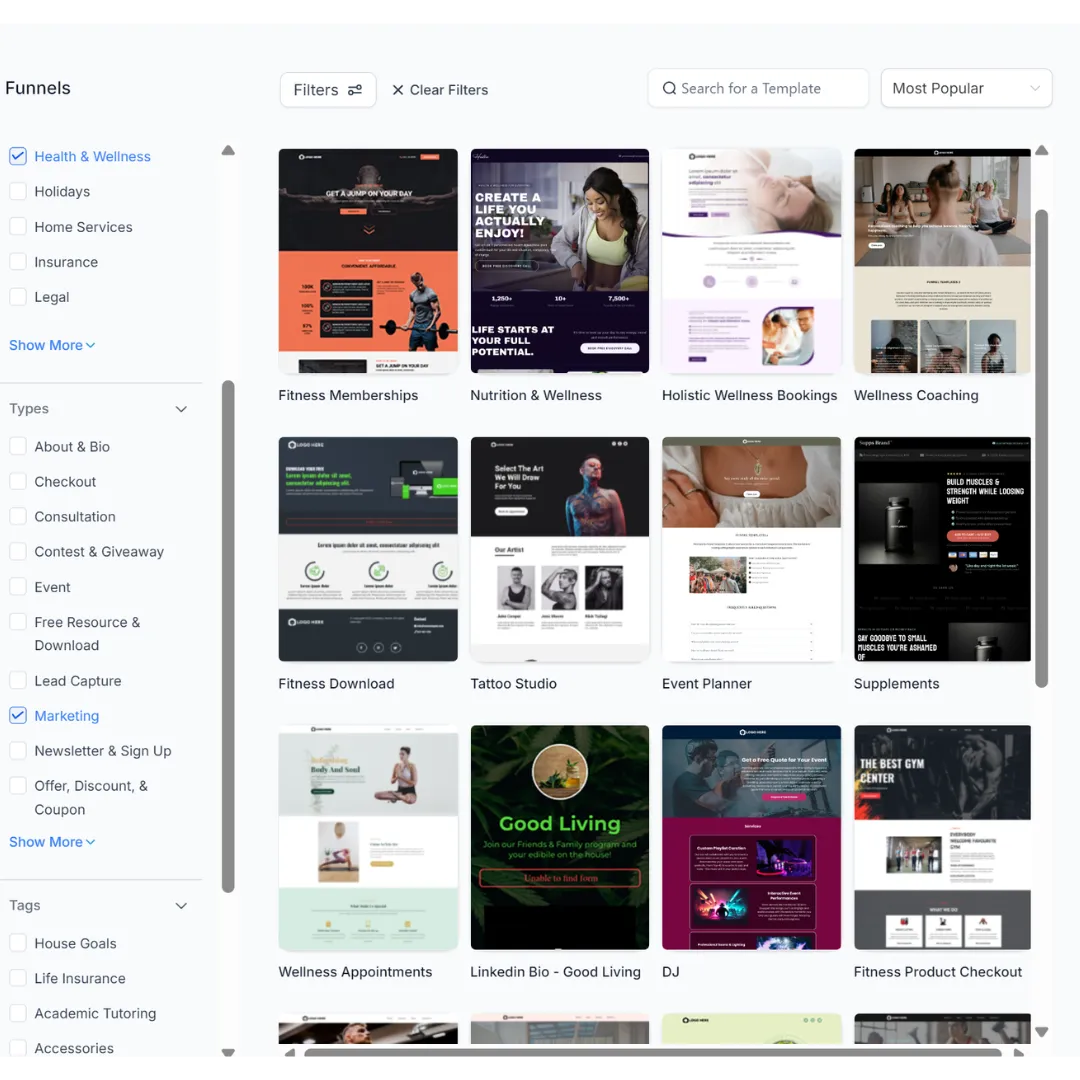The image size is (1080, 1080).
Task: Select the Holistic Wellness Bookings thumbnail
Action: click(x=751, y=261)
